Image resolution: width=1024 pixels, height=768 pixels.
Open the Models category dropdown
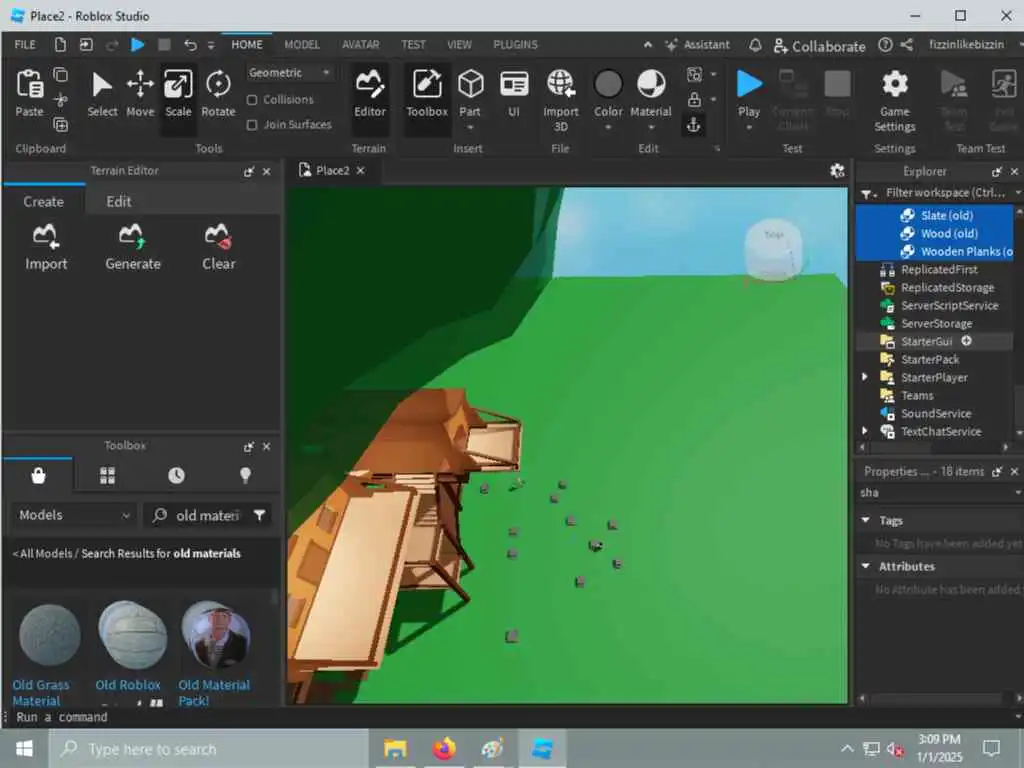(x=74, y=515)
